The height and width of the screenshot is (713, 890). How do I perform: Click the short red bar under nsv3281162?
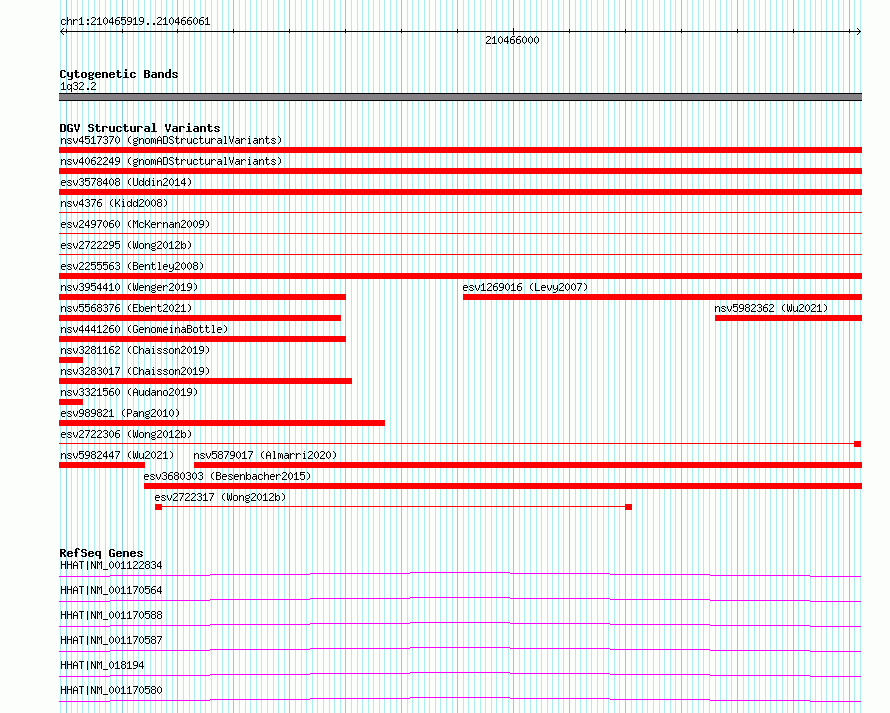click(71, 360)
